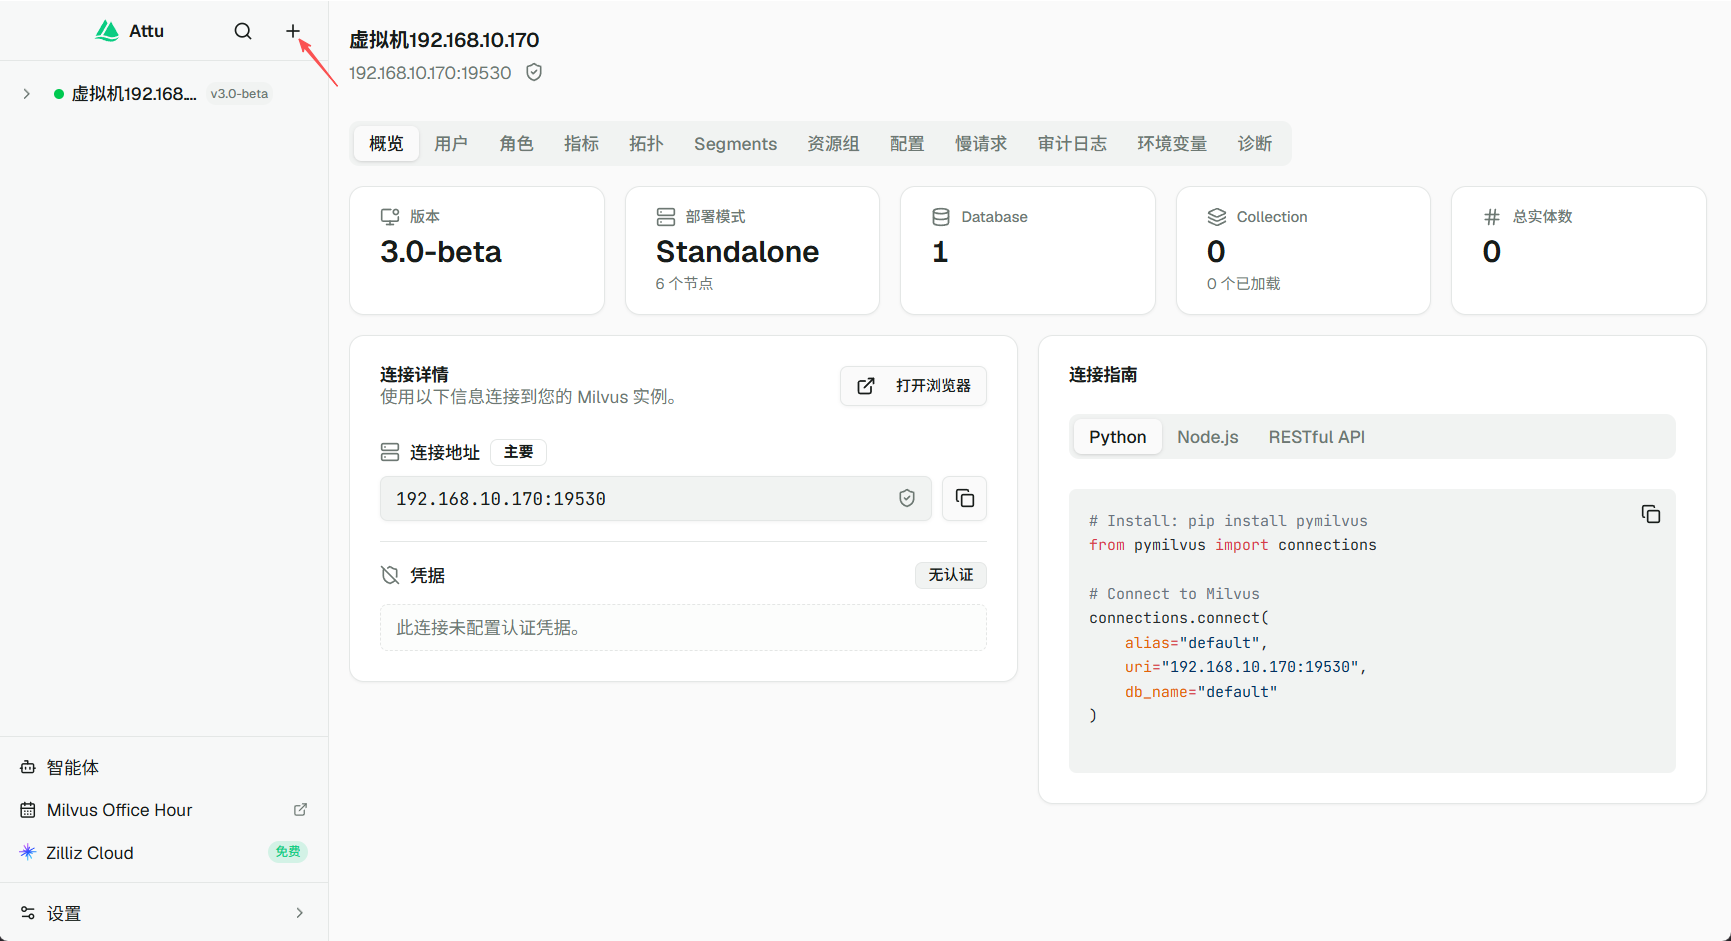Click the 连接地址 server icon

[390, 452]
